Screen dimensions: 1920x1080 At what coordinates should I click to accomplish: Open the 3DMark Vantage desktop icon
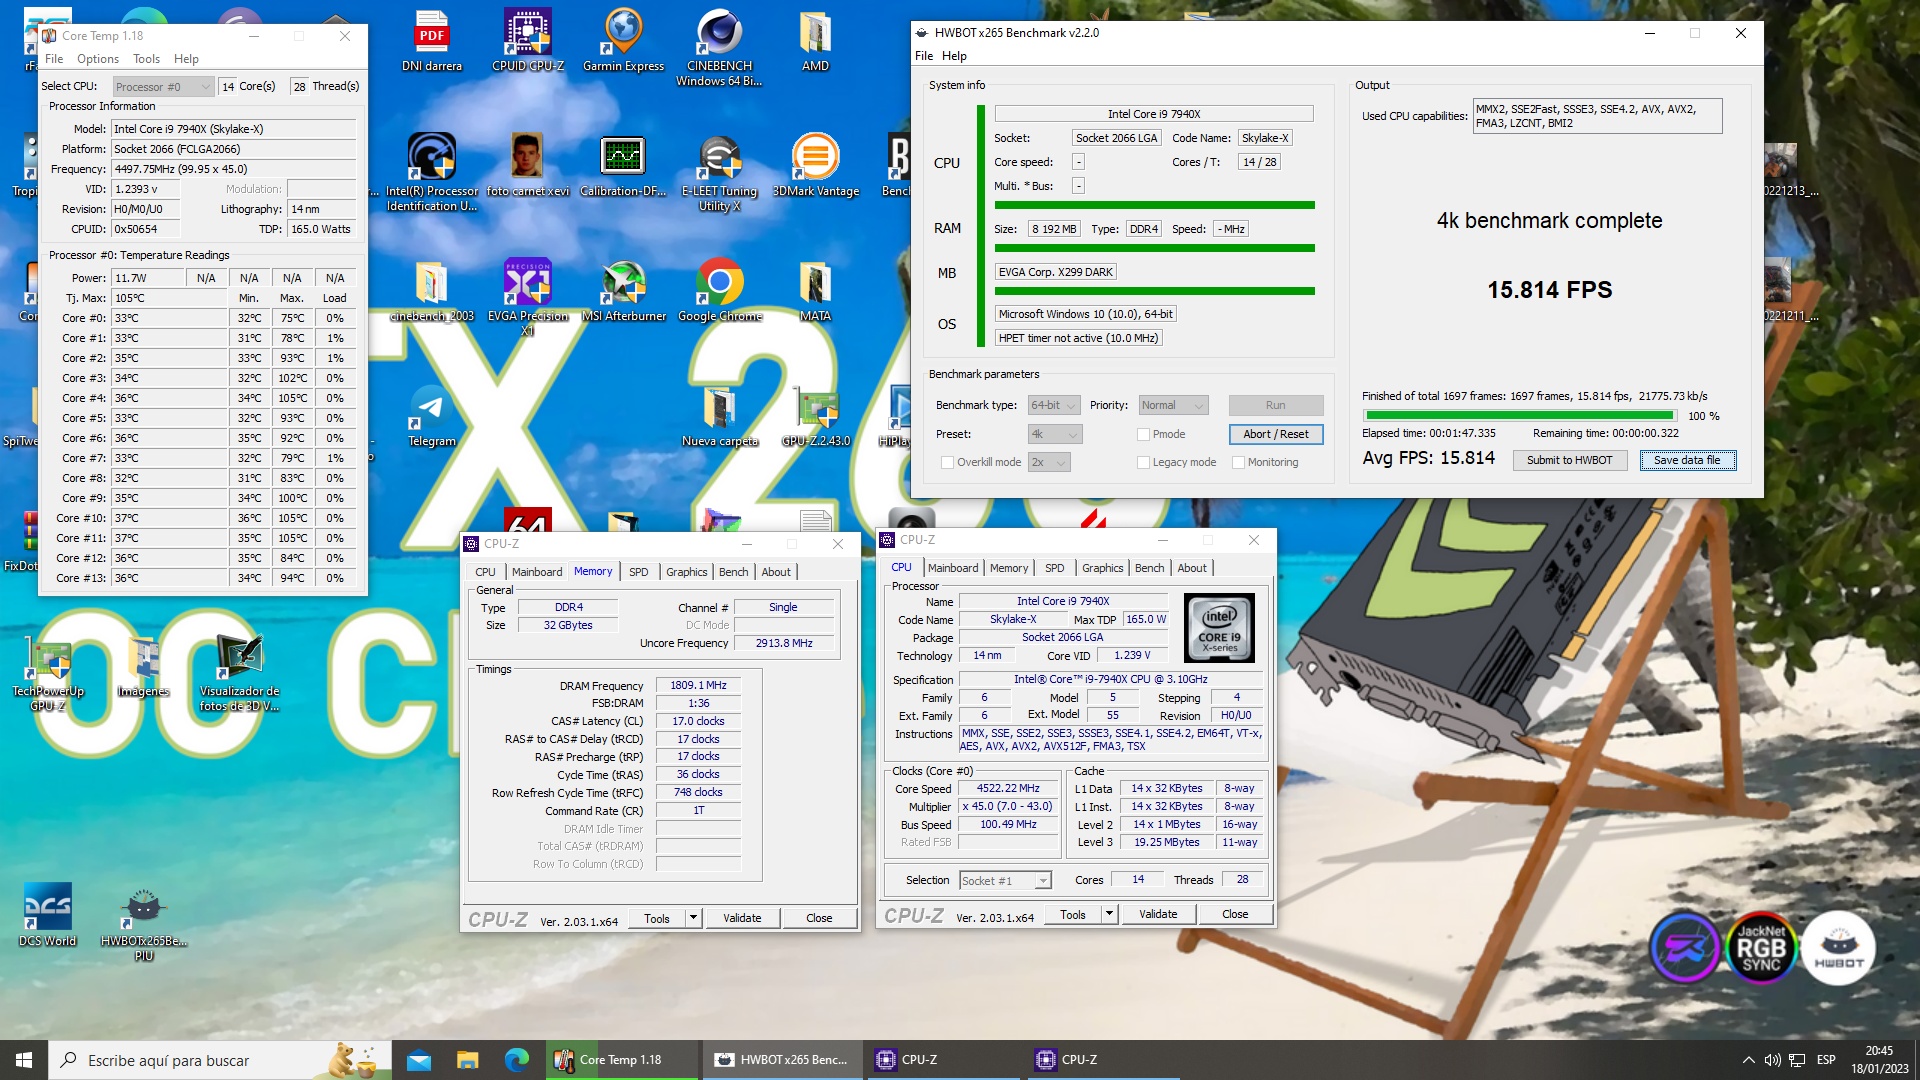pos(815,166)
